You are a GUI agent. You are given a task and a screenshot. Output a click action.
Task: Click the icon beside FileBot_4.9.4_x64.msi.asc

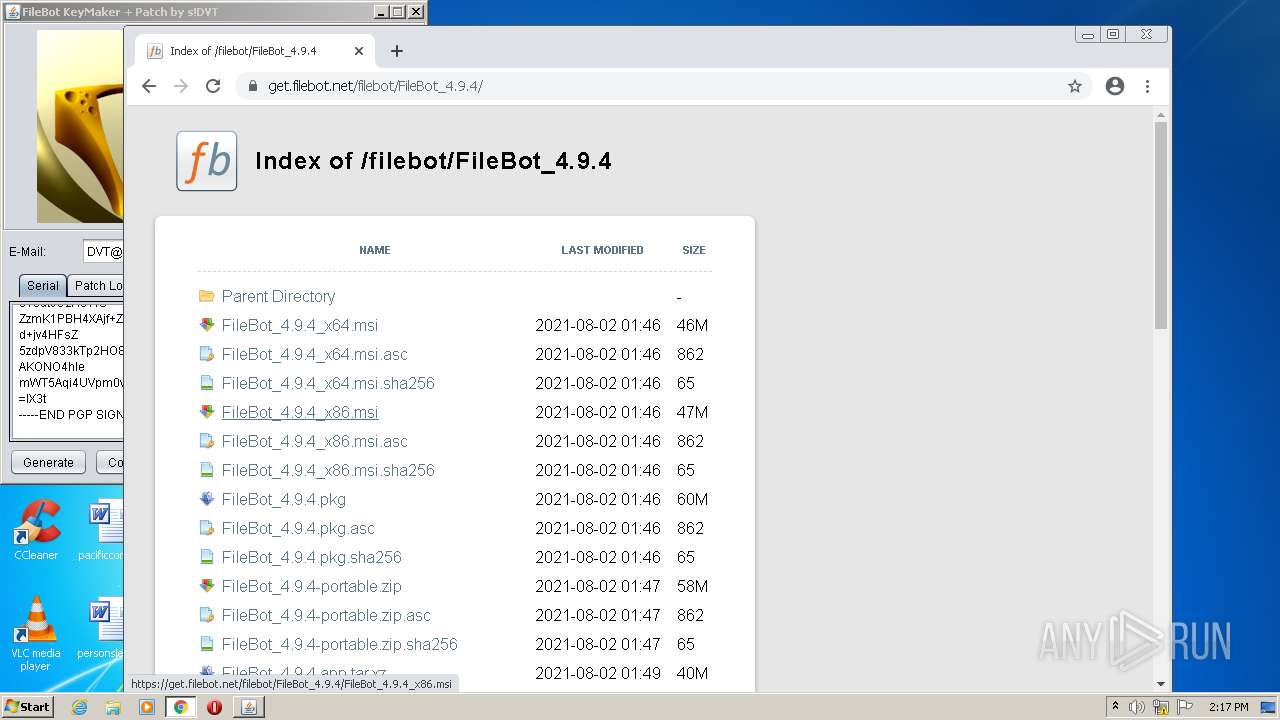click(207, 354)
